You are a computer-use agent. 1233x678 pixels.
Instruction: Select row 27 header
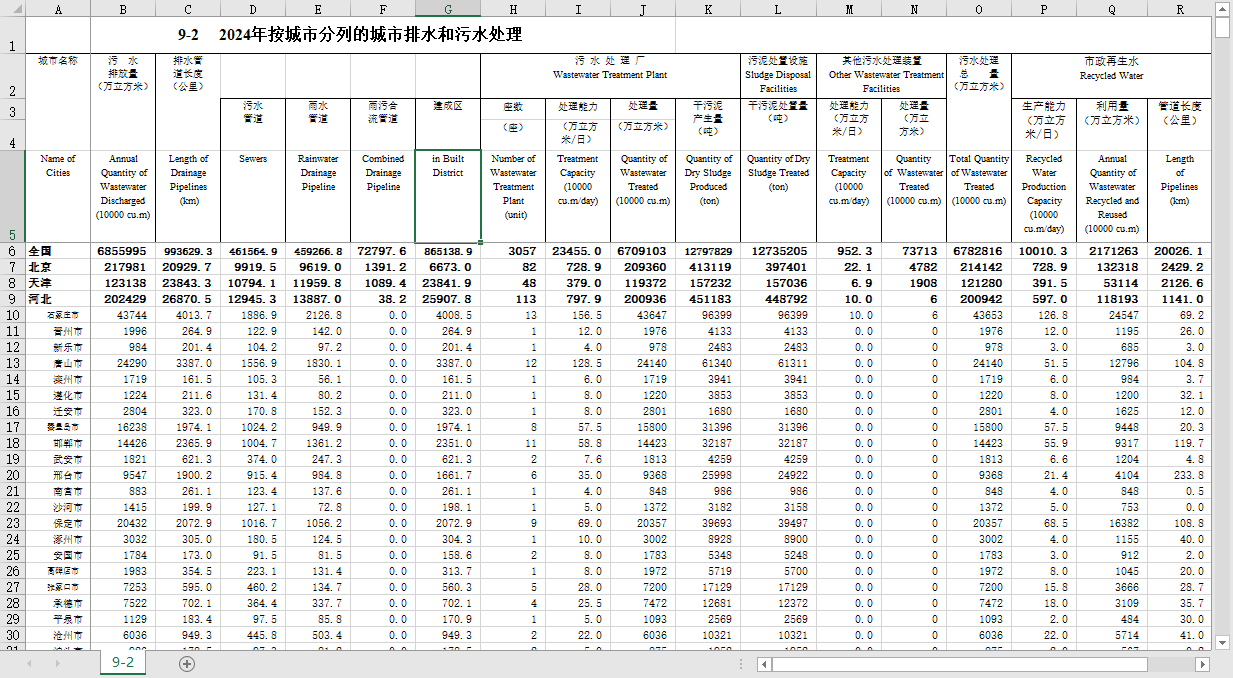click(x=12, y=587)
